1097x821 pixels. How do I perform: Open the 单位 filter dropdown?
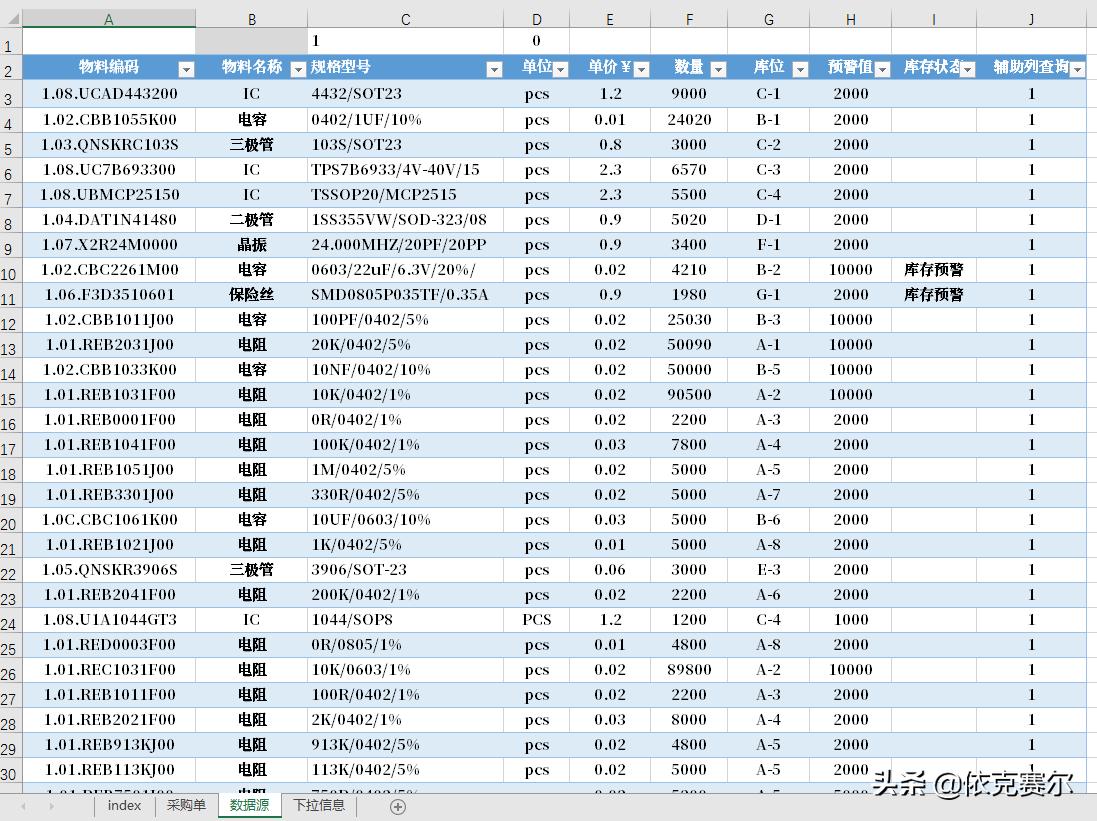pos(560,68)
